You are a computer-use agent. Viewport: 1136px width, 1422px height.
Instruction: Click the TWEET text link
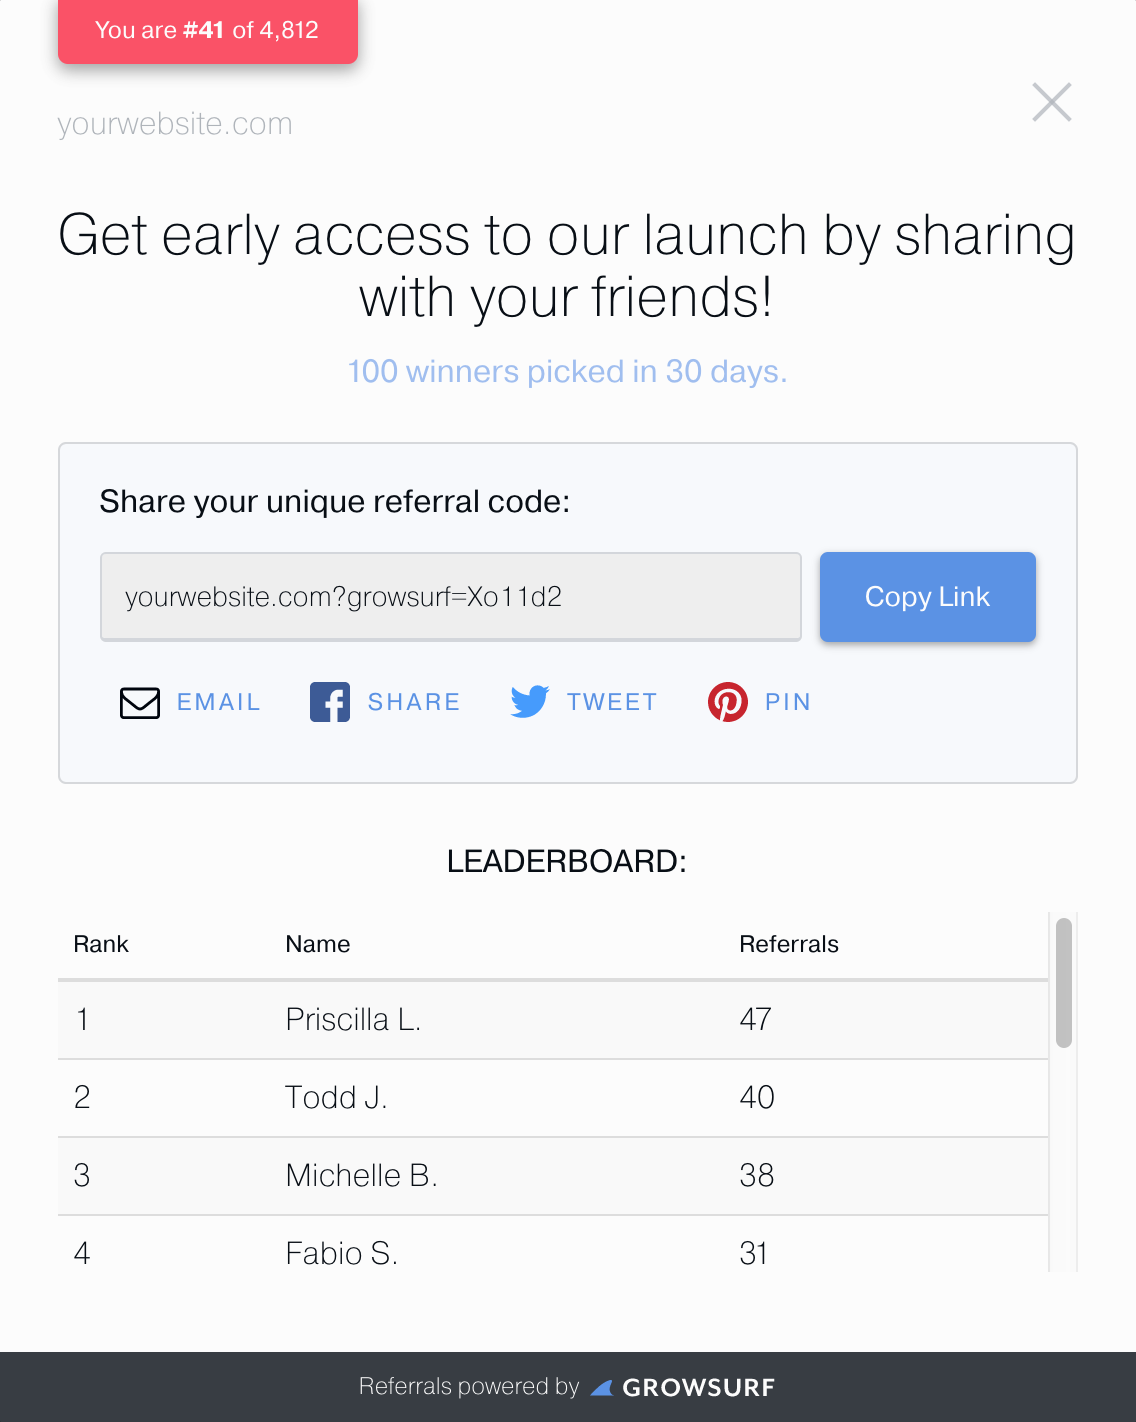click(612, 702)
